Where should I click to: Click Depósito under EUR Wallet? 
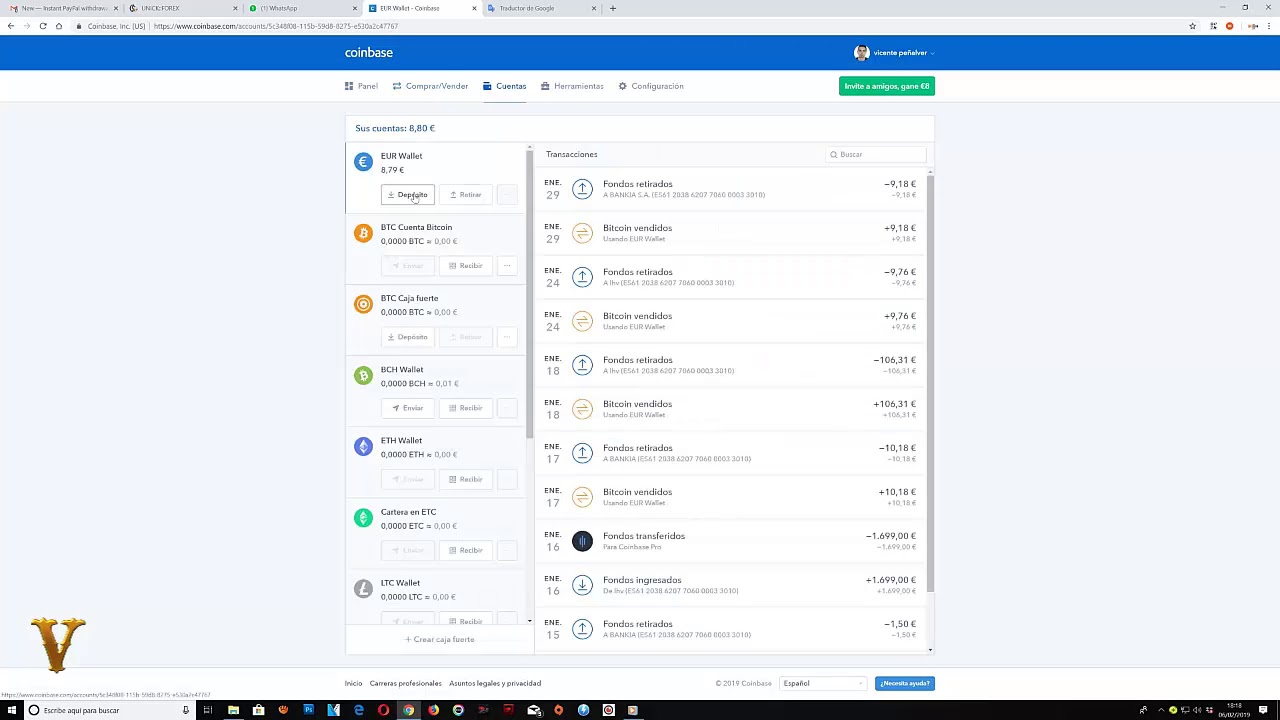click(x=408, y=195)
